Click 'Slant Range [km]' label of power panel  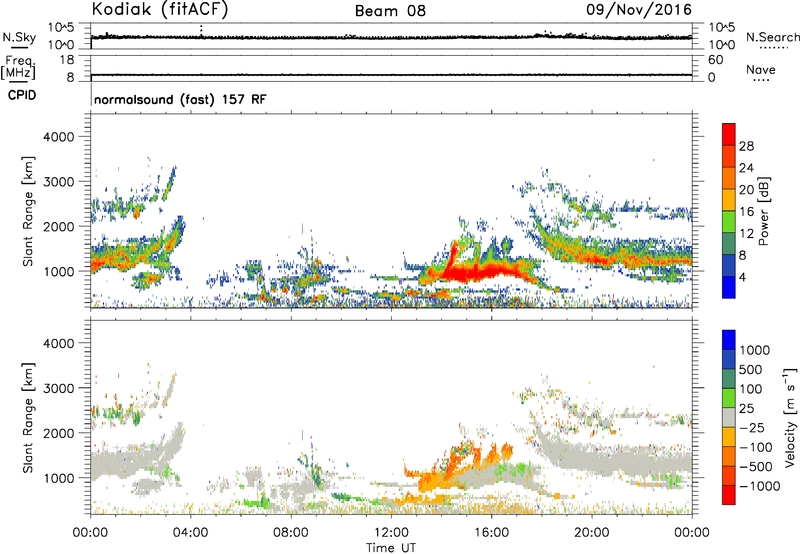tap(28, 211)
